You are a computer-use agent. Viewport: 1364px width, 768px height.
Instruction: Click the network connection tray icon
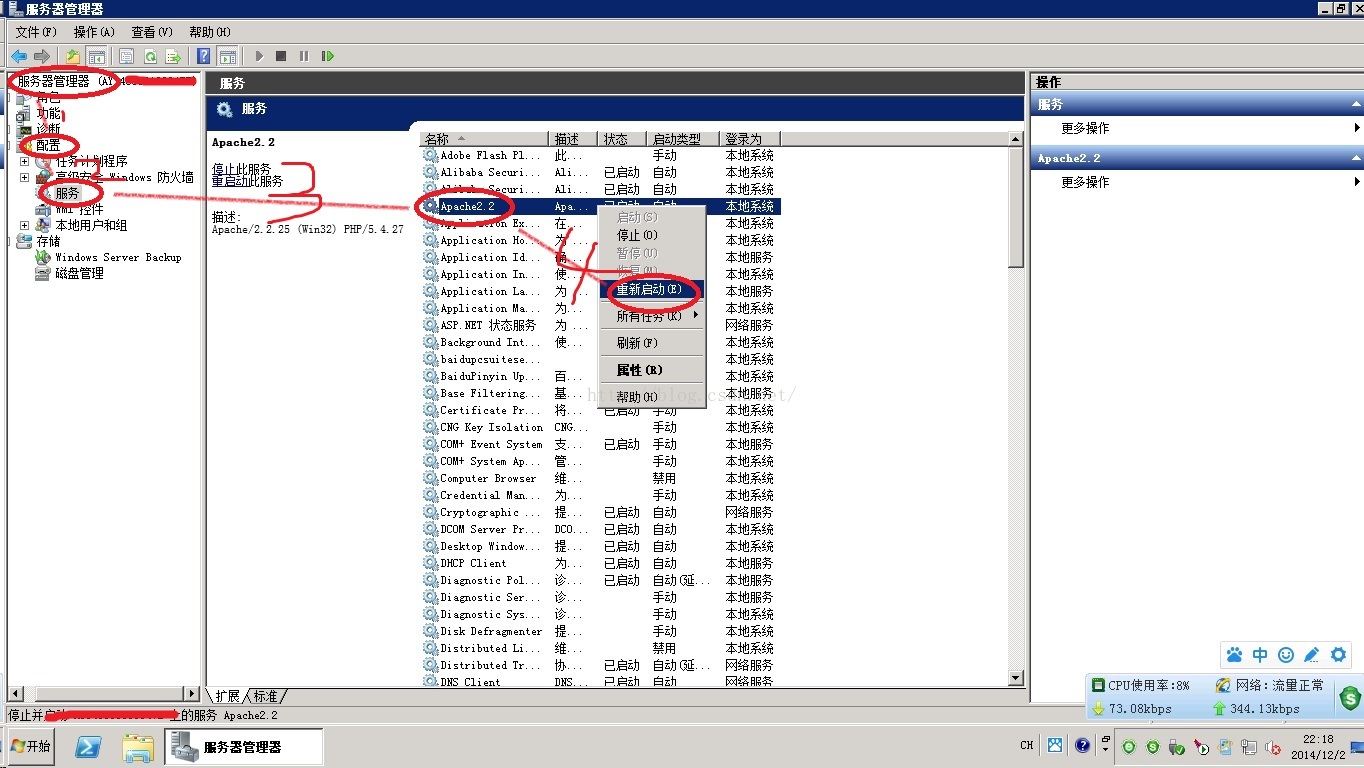[1249, 747]
